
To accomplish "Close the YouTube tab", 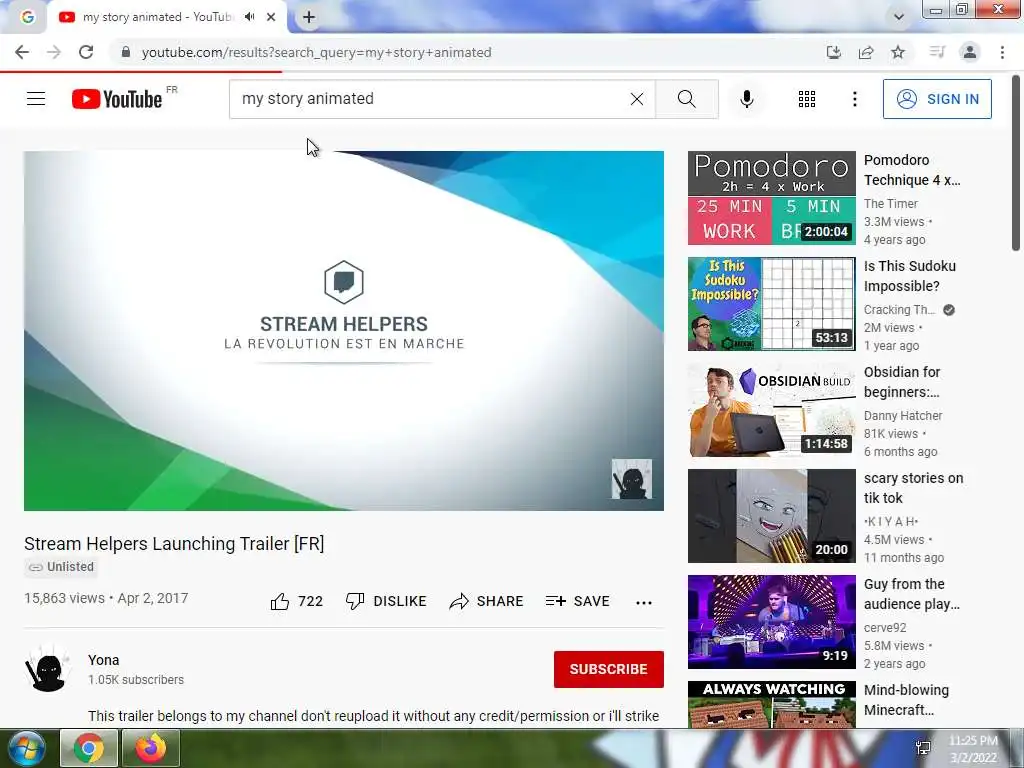I will pos(271,17).
